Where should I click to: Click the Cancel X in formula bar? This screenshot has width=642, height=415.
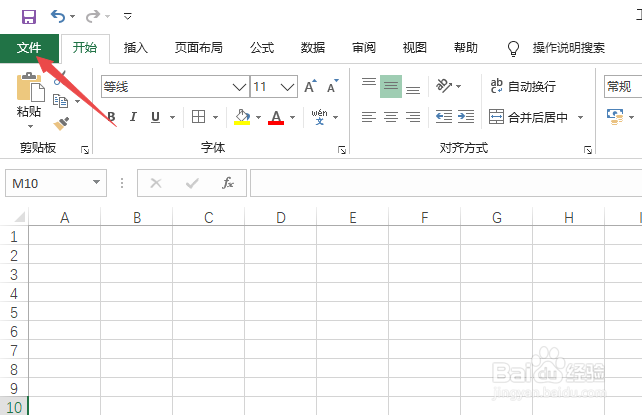[x=156, y=183]
